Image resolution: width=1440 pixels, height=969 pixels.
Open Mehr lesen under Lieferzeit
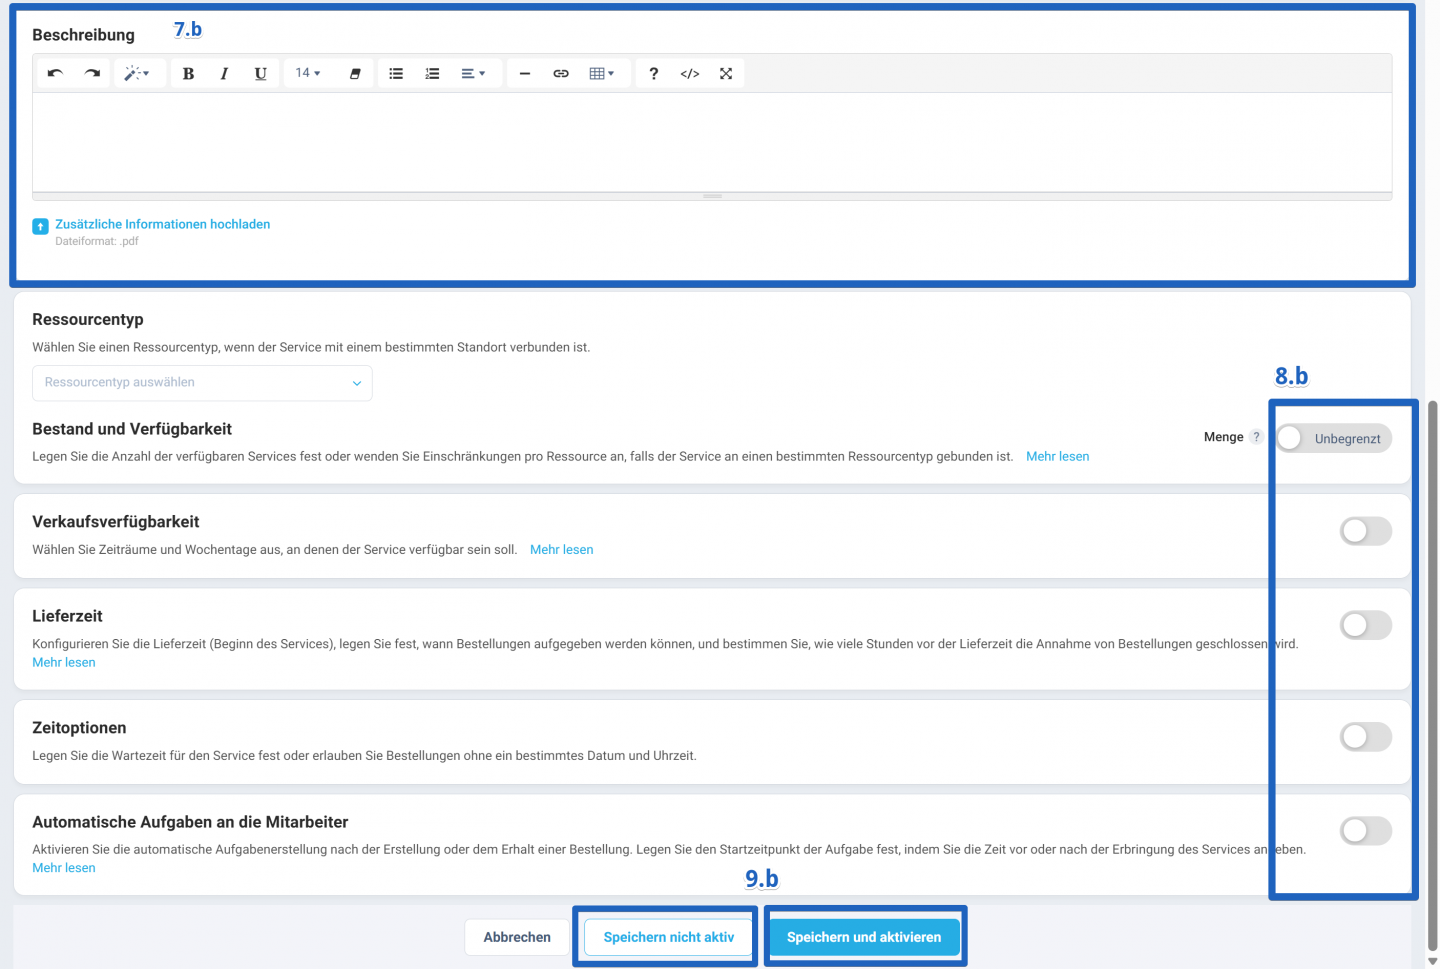(64, 662)
